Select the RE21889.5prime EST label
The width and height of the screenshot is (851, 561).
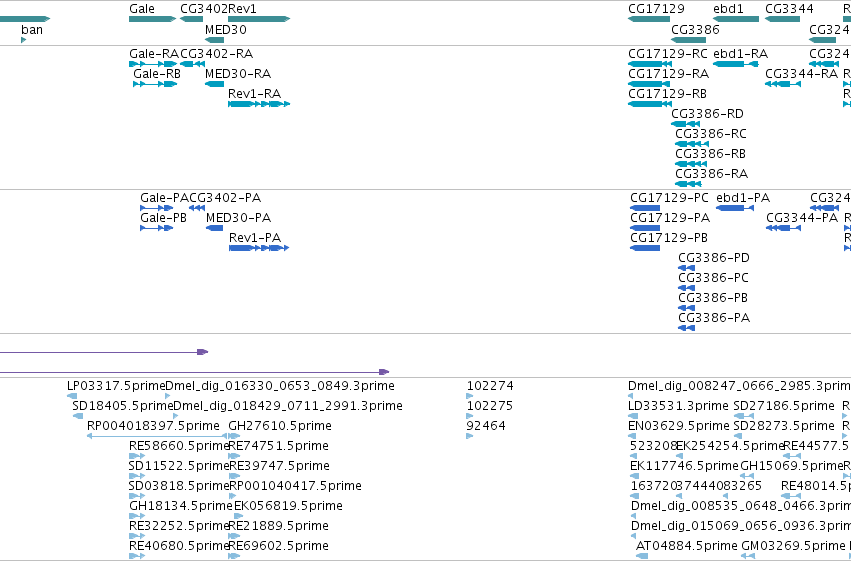[x=279, y=527]
